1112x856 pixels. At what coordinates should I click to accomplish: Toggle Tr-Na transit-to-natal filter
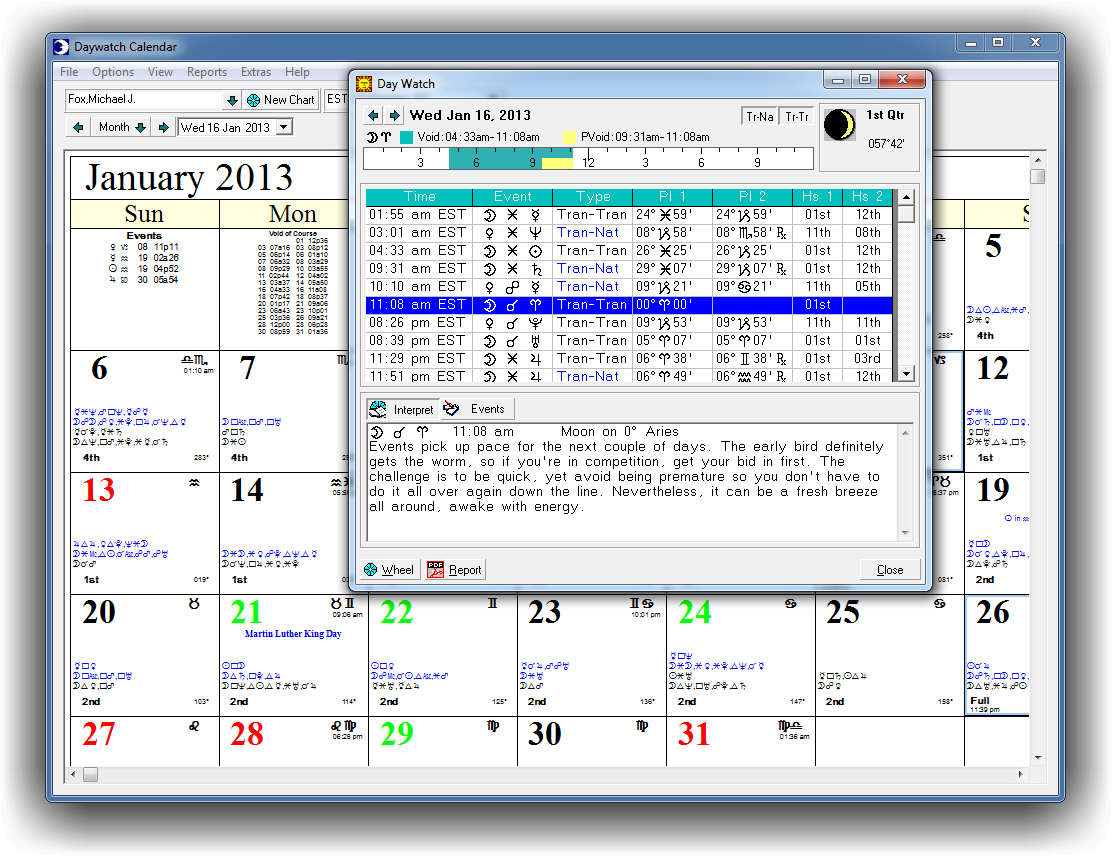(760, 117)
